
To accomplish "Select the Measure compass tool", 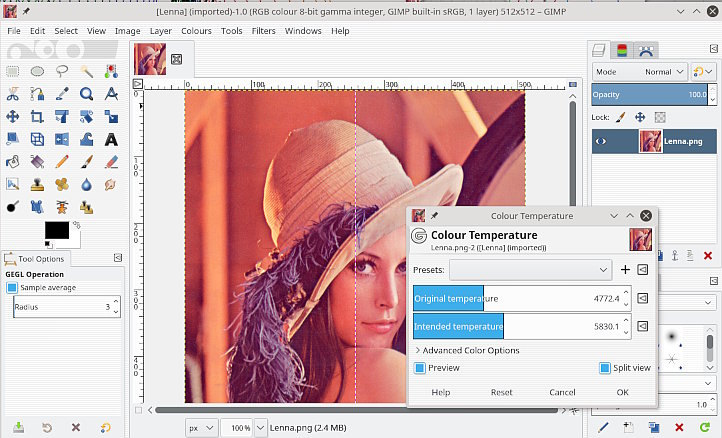I will pyautogui.click(x=111, y=94).
